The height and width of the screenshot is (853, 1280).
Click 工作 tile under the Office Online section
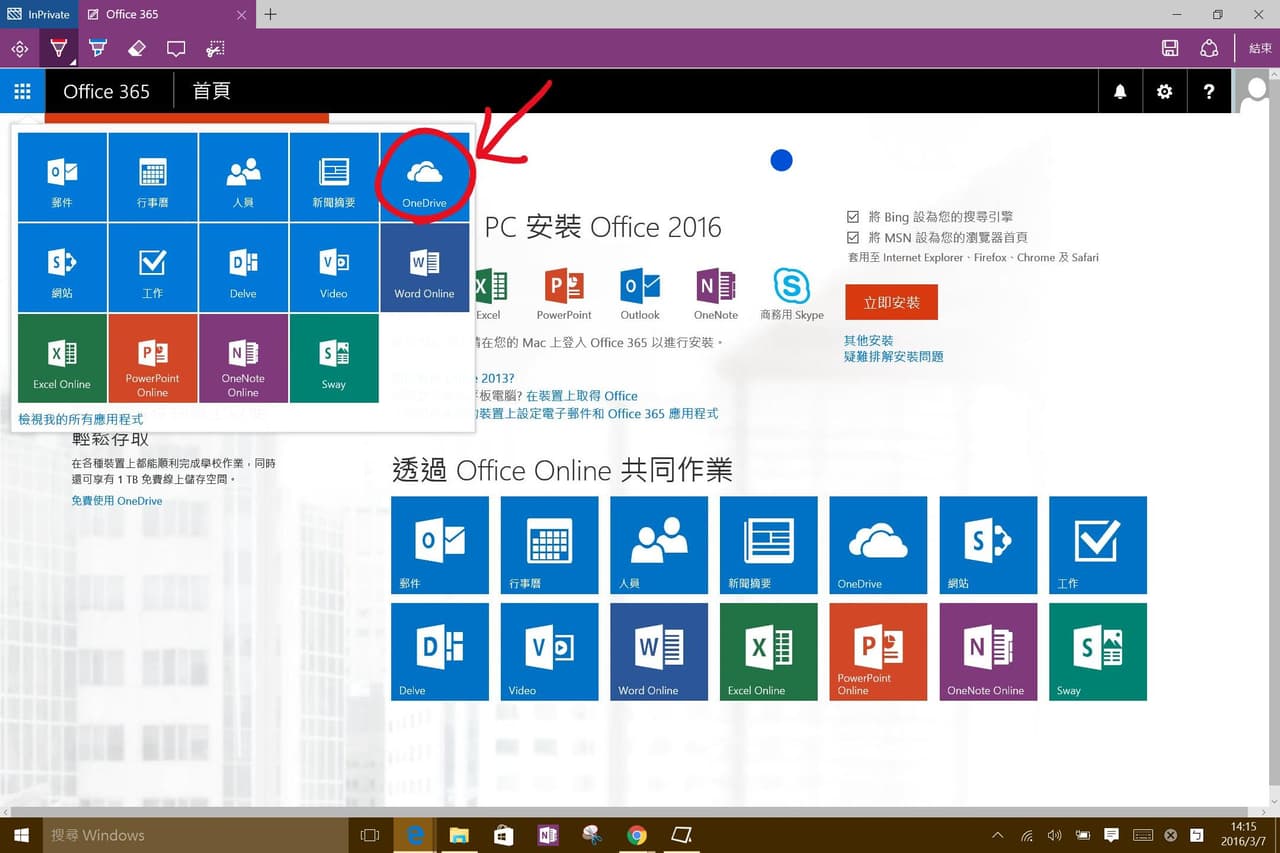point(1098,545)
